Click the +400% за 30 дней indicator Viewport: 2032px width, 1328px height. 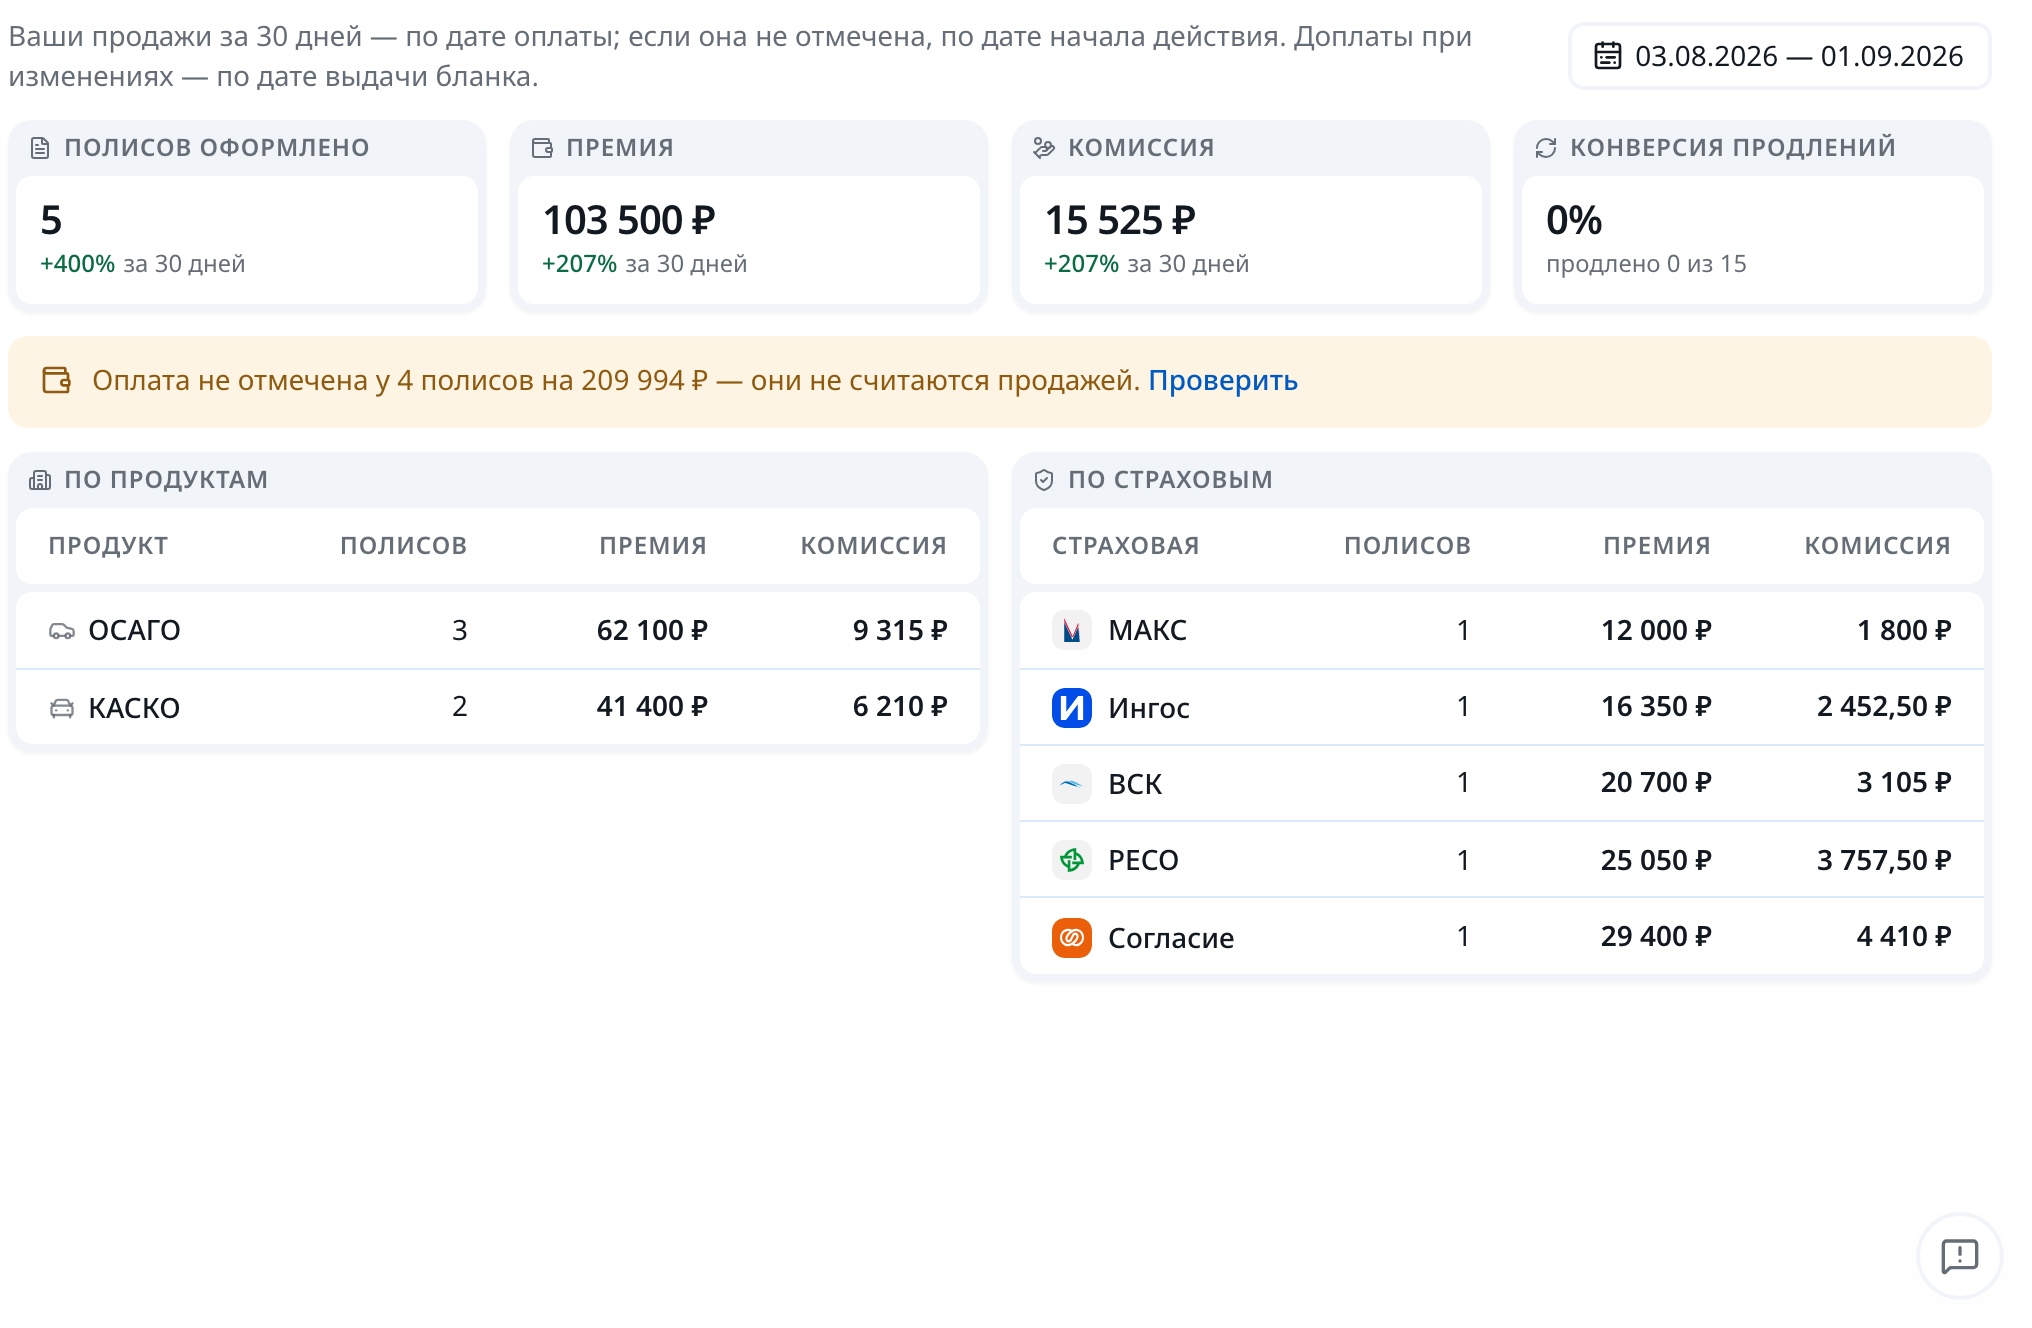tap(142, 264)
